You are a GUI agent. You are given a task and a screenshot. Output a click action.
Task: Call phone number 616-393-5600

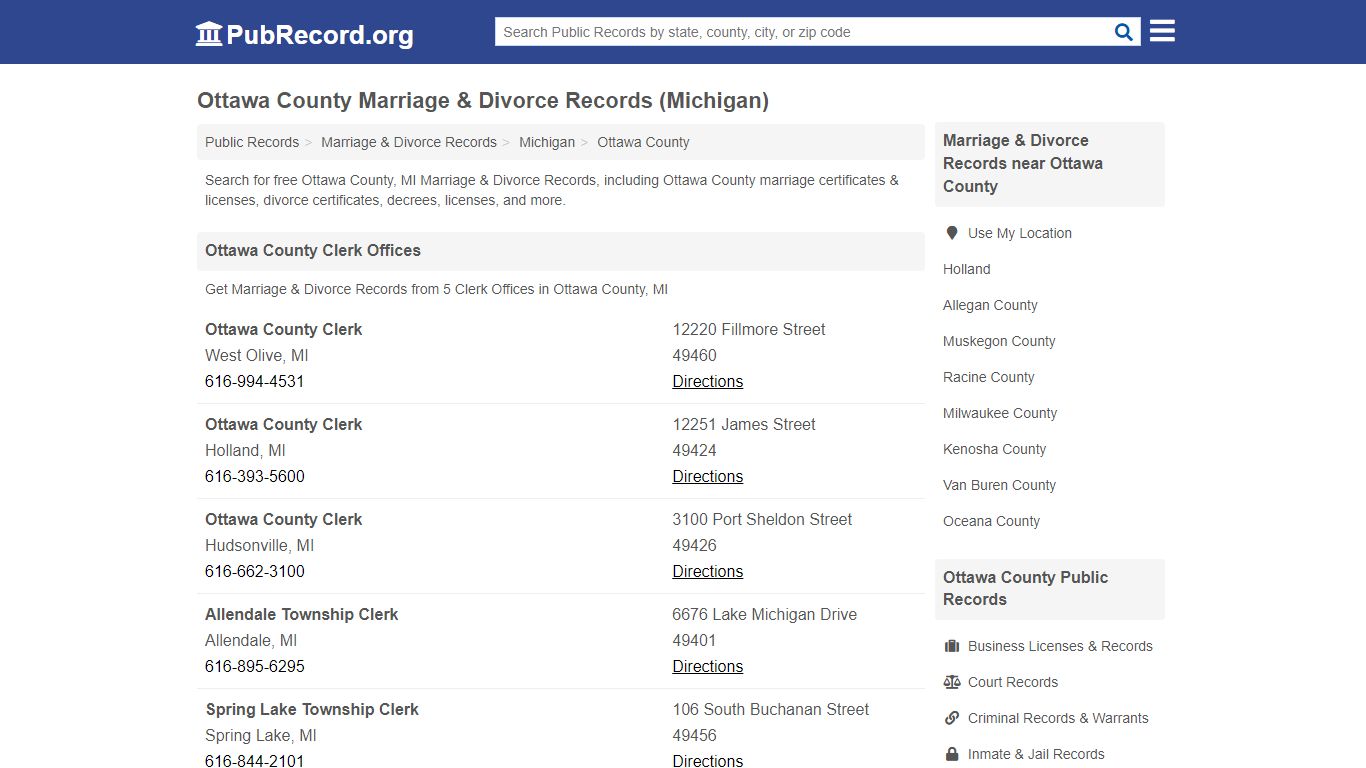coord(255,476)
